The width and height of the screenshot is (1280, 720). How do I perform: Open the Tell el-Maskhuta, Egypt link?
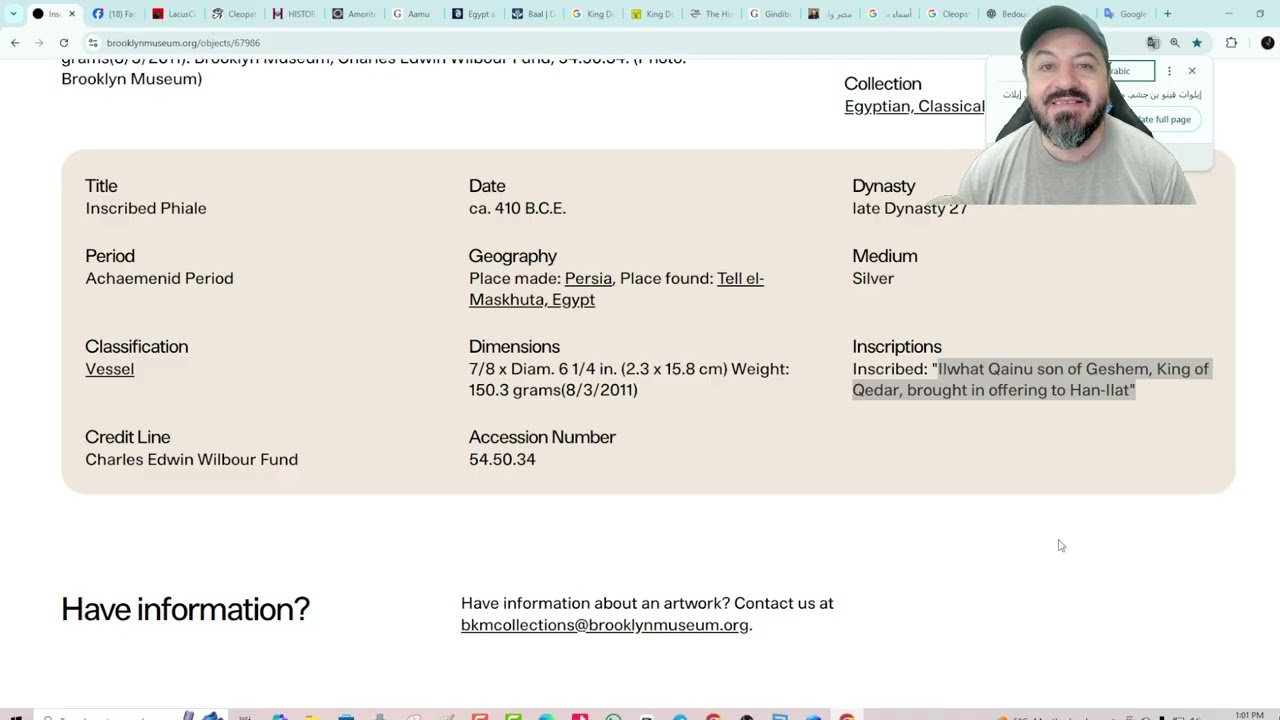(x=616, y=289)
